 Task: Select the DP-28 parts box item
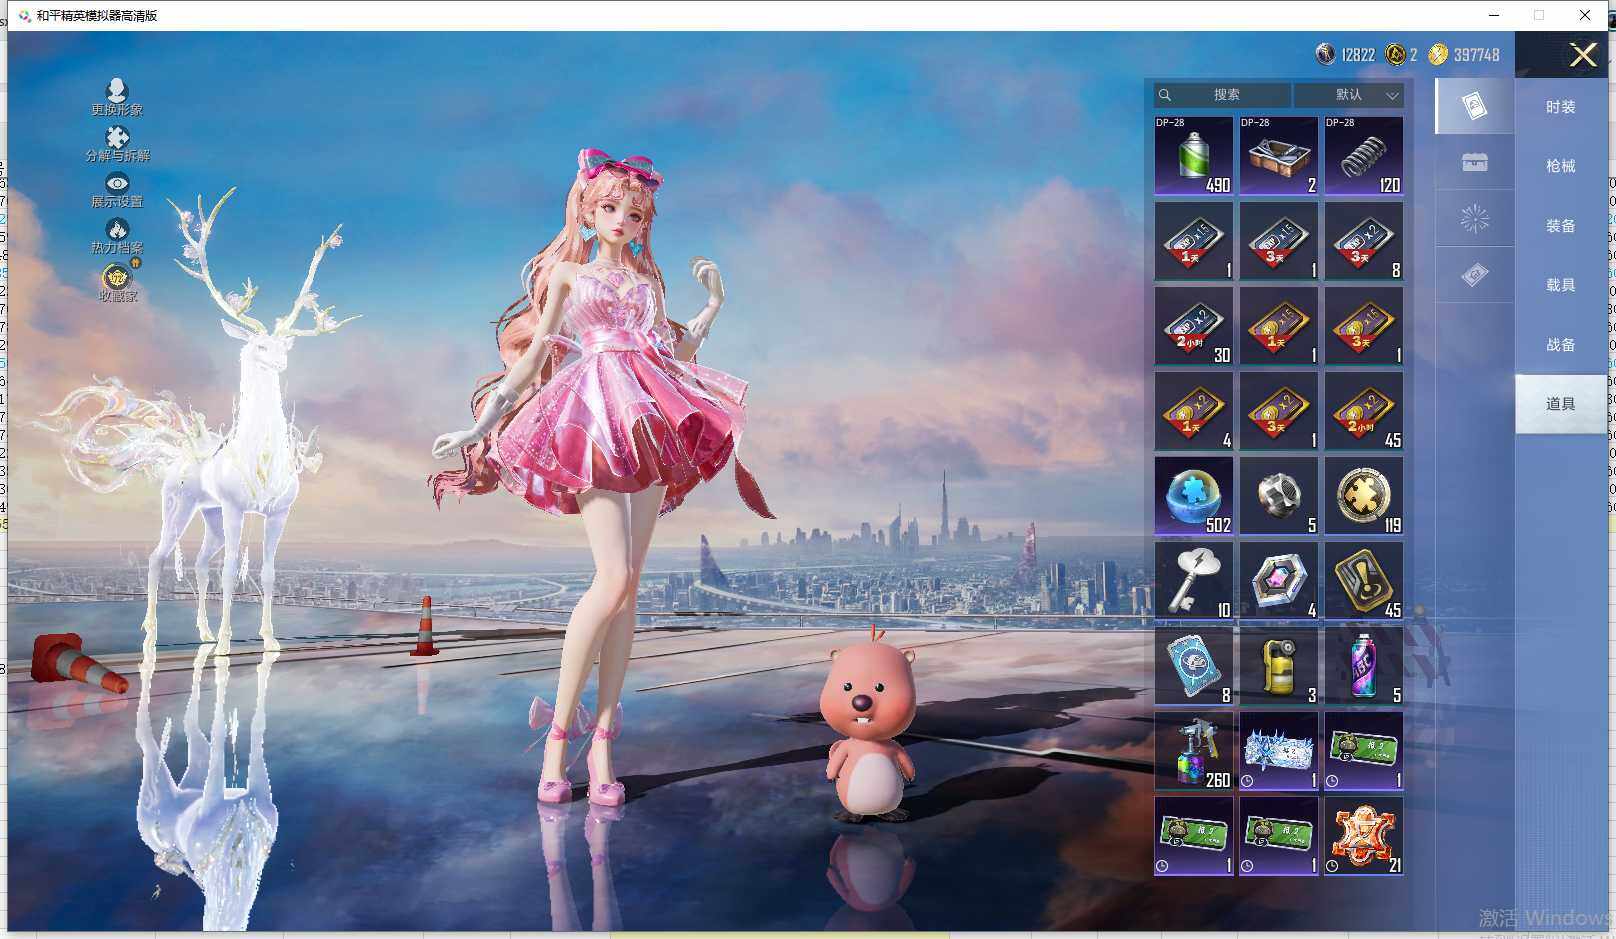[x=1279, y=156]
